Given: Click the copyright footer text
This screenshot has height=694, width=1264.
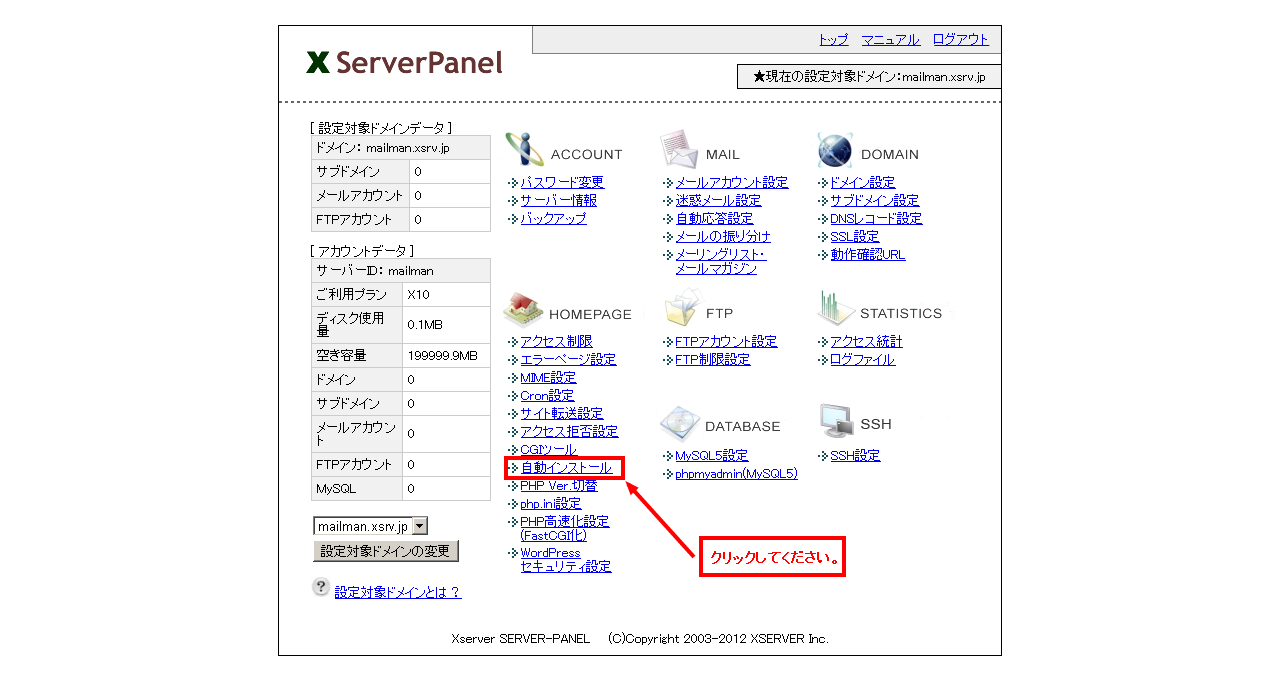Looking at the screenshot, I should click(x=640, y=638).
